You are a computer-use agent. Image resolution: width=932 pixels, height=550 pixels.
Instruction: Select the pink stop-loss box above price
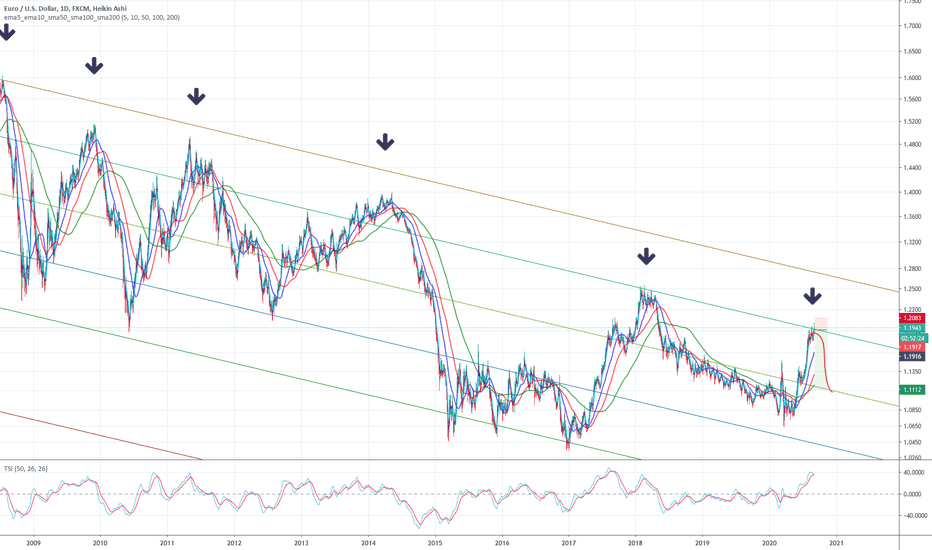pos(821,323)
